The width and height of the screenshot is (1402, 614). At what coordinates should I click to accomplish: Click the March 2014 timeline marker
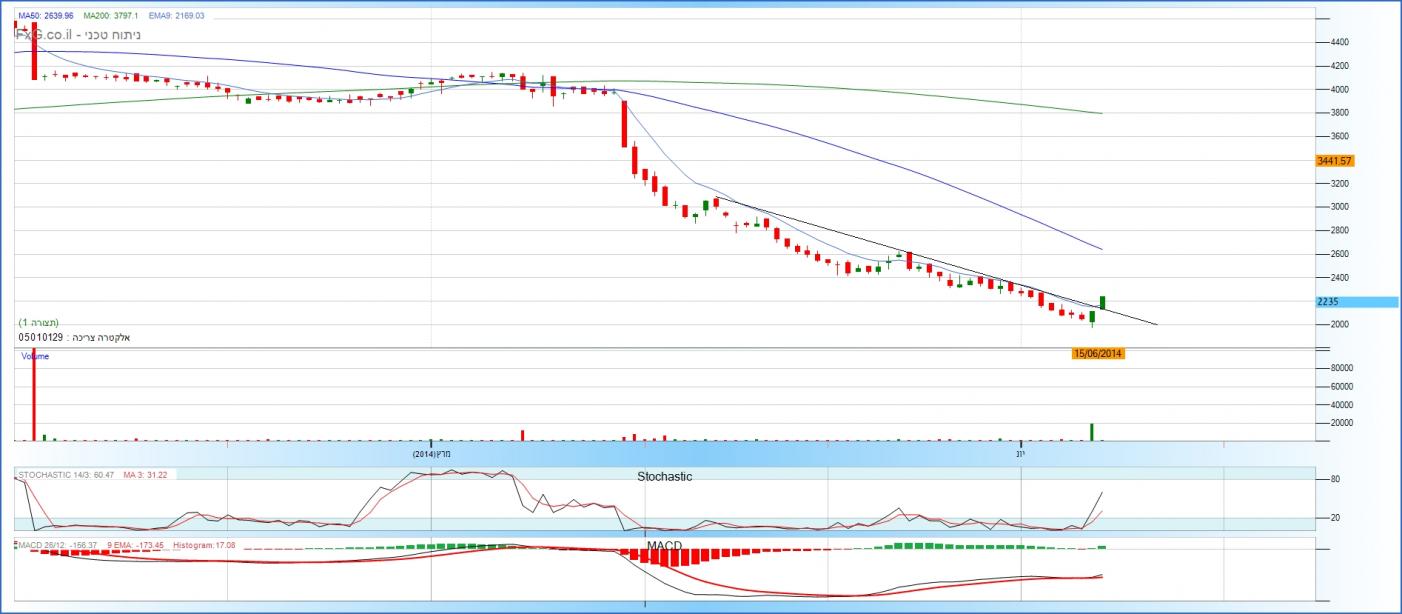(432, 453)
